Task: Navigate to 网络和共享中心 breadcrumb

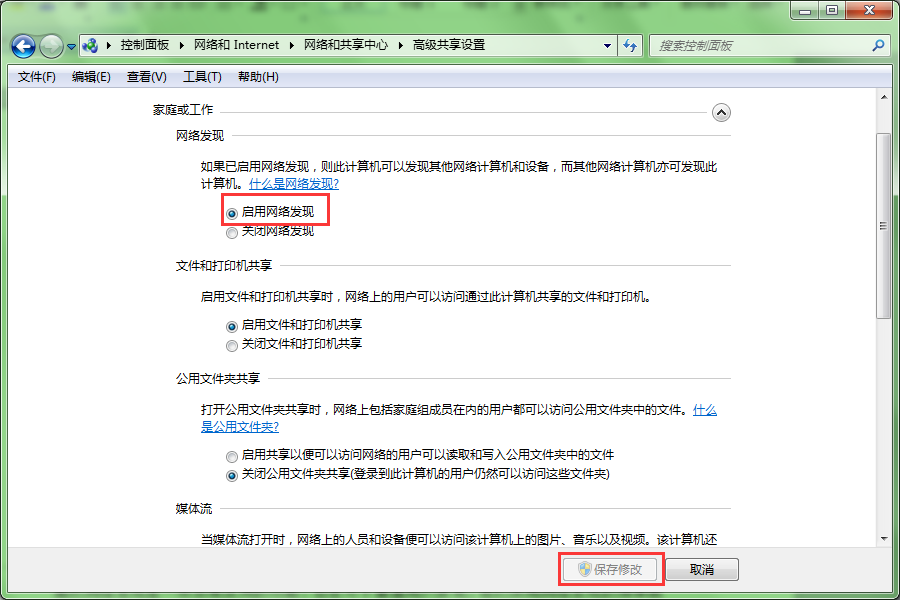Action: [346, 45]
